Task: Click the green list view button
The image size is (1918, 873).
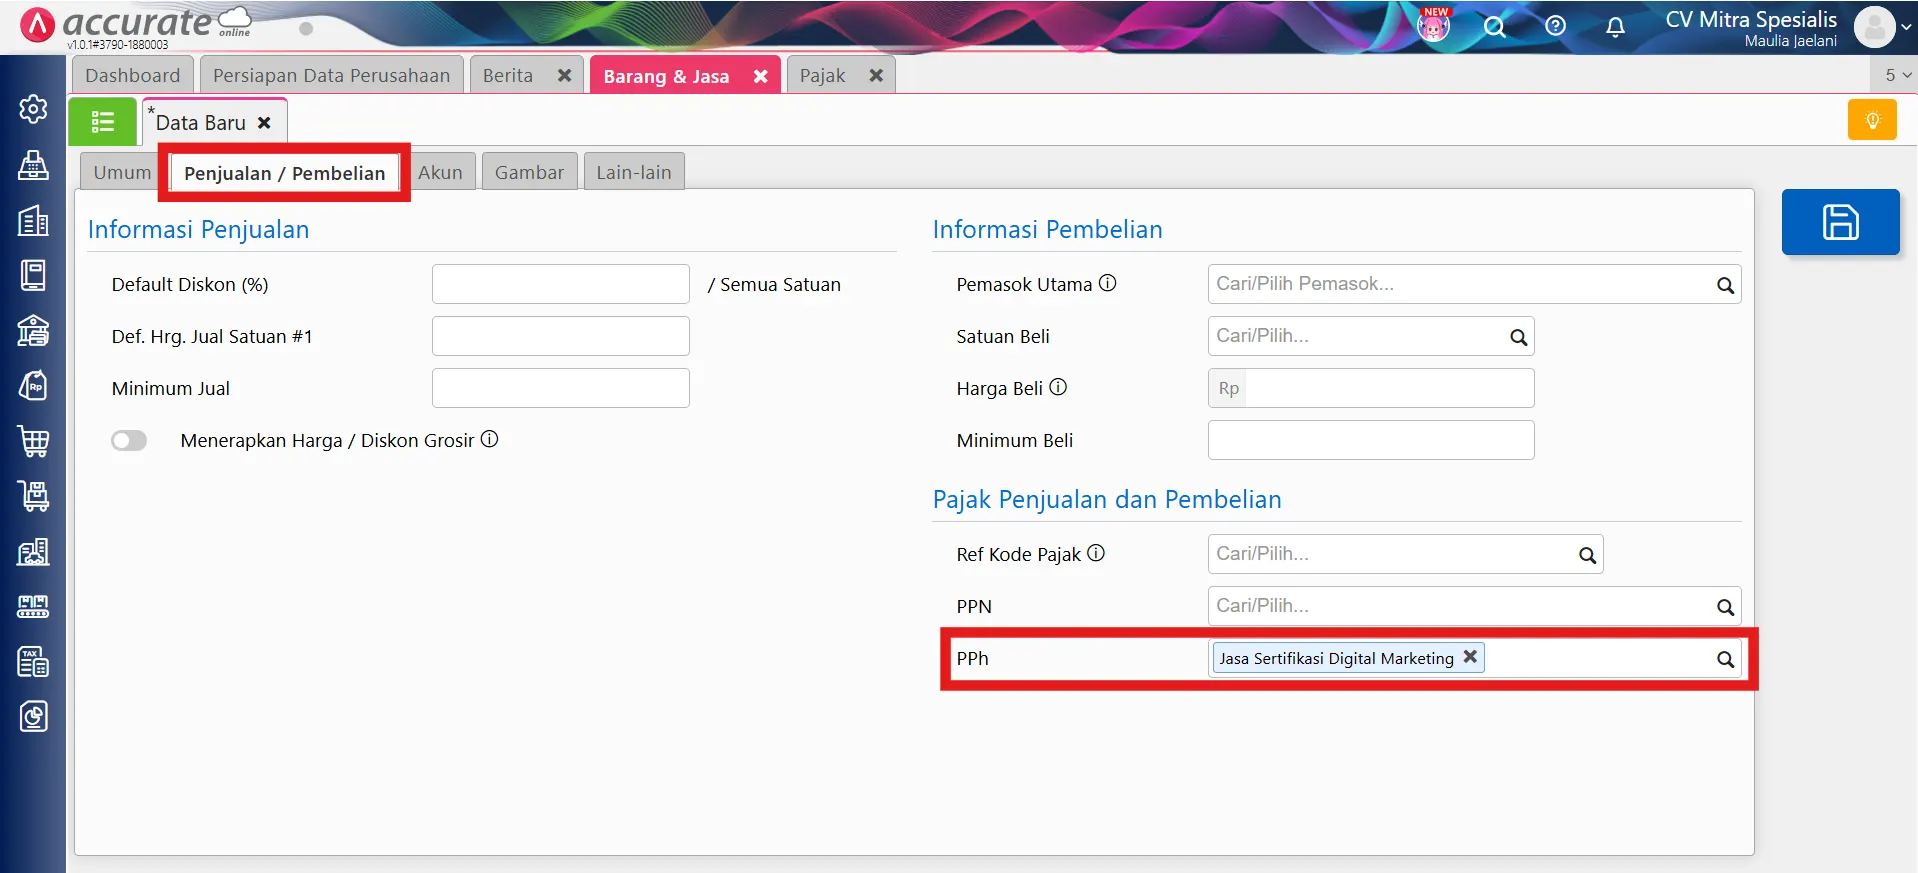Action: [102, 122]
